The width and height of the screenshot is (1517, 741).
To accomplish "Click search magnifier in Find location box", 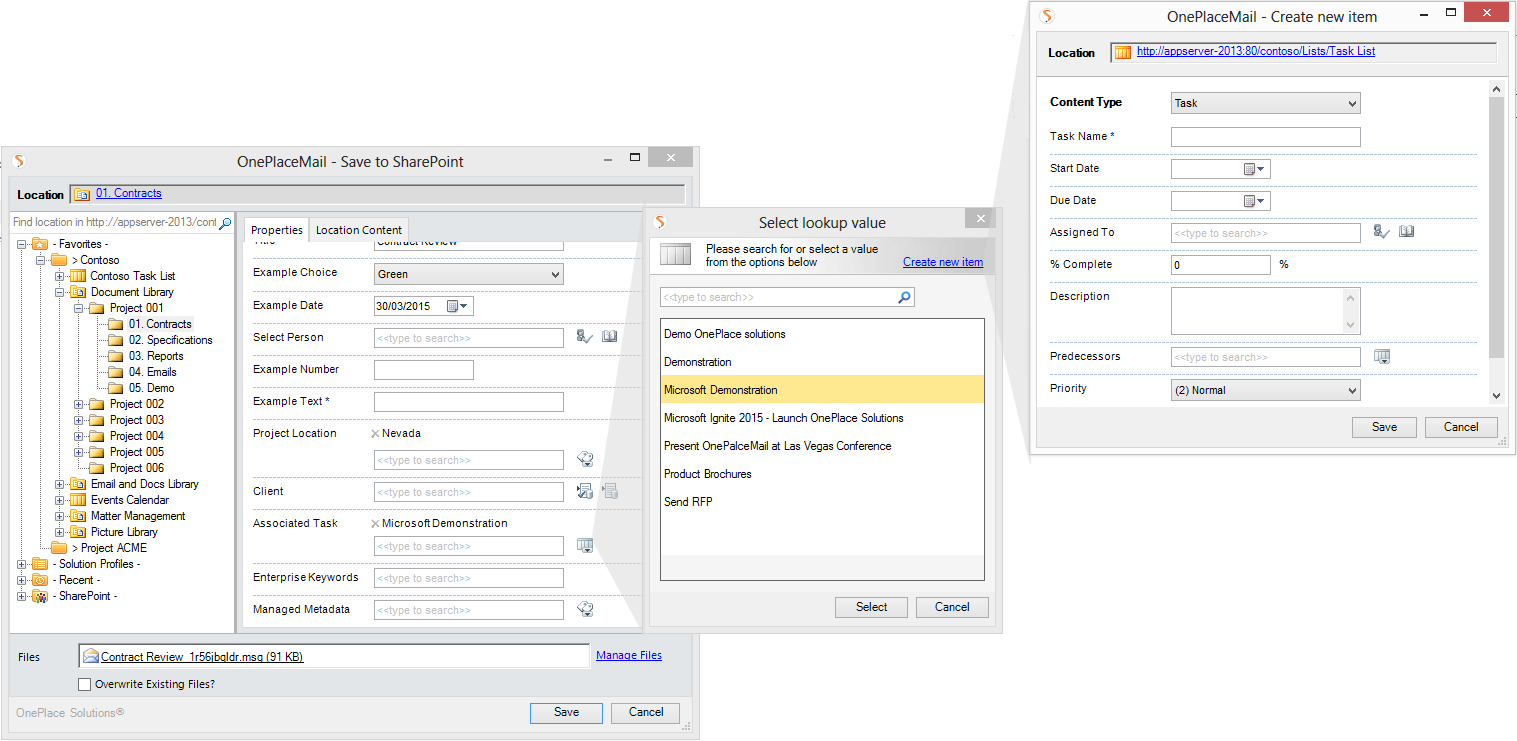I will [225, 223].
